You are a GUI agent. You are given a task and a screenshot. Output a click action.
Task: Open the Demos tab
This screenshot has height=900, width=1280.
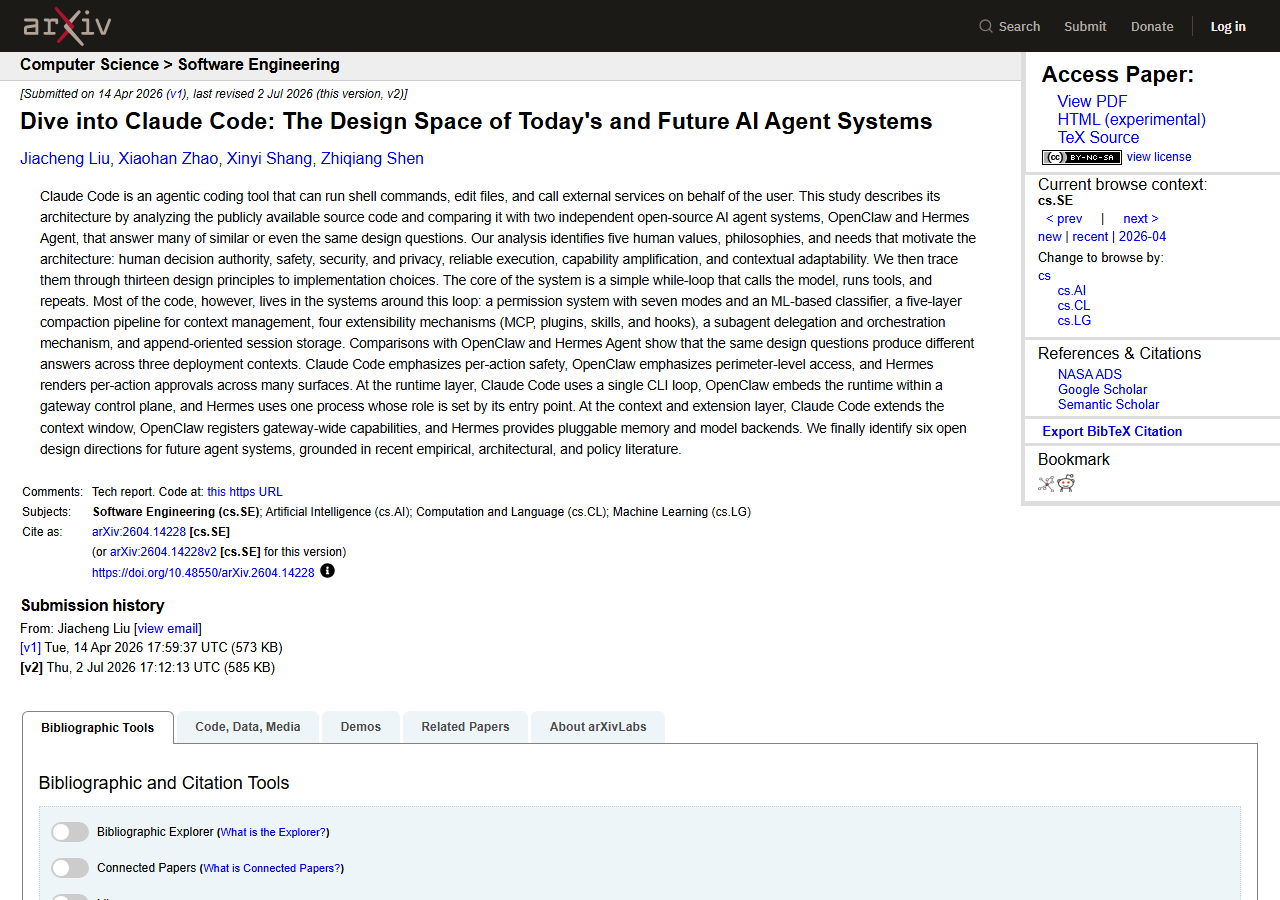(x=361, y=727)
